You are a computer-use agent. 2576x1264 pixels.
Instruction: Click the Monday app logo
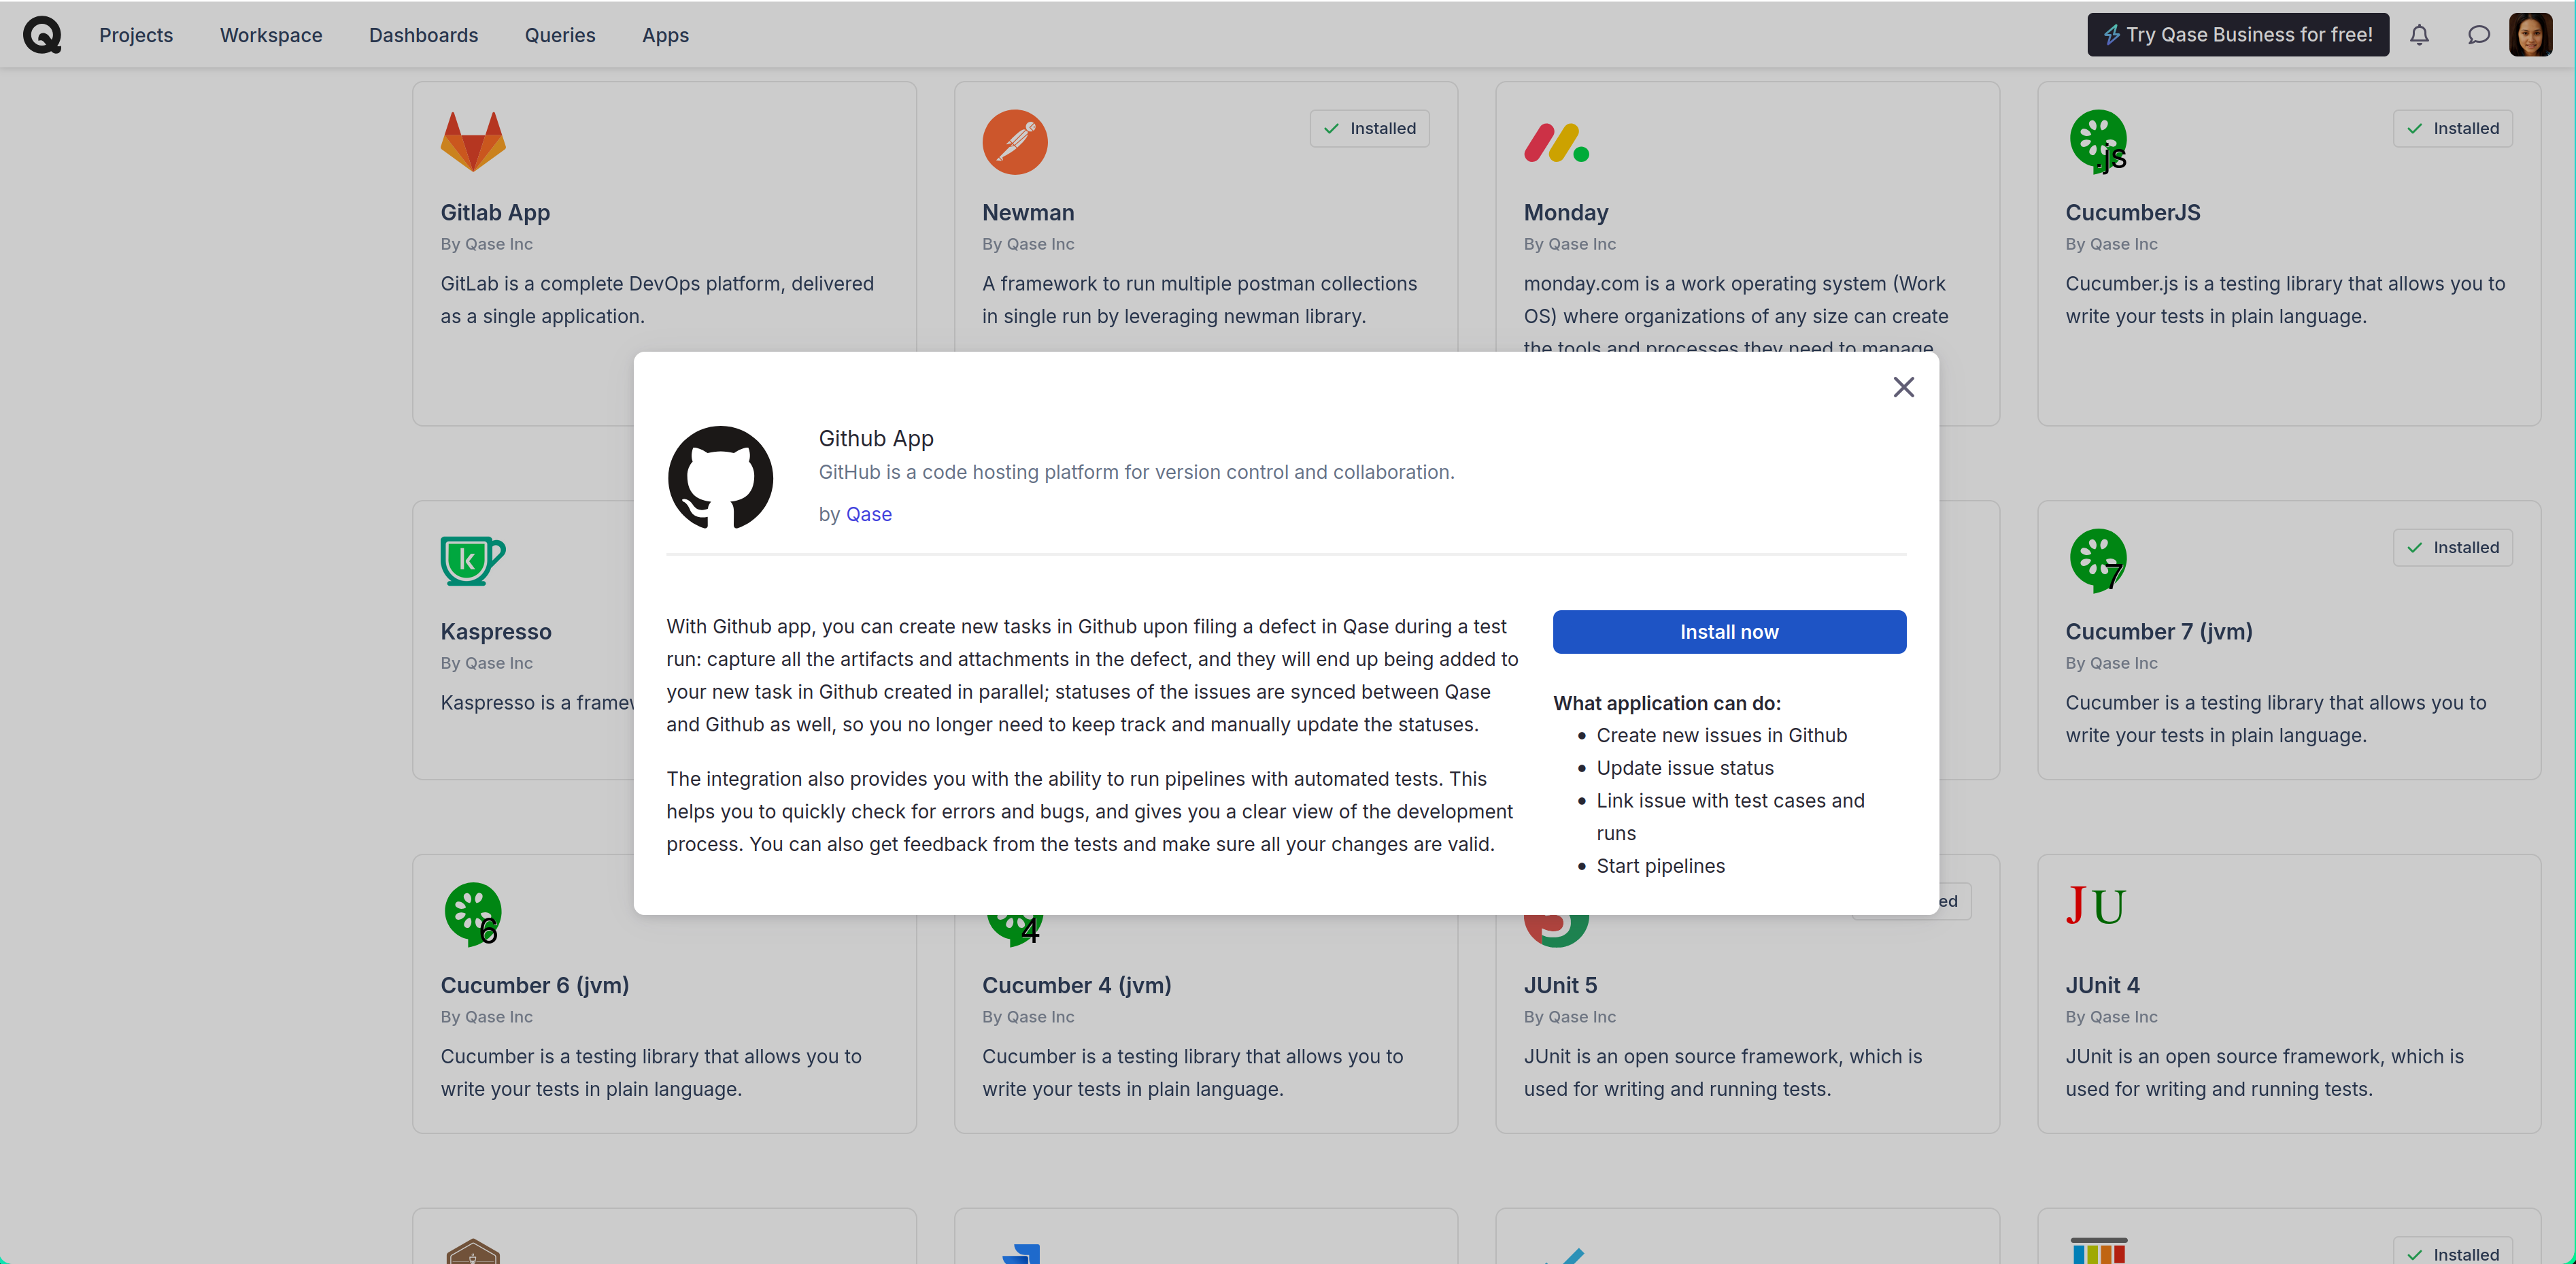(x=1556, y=143)
